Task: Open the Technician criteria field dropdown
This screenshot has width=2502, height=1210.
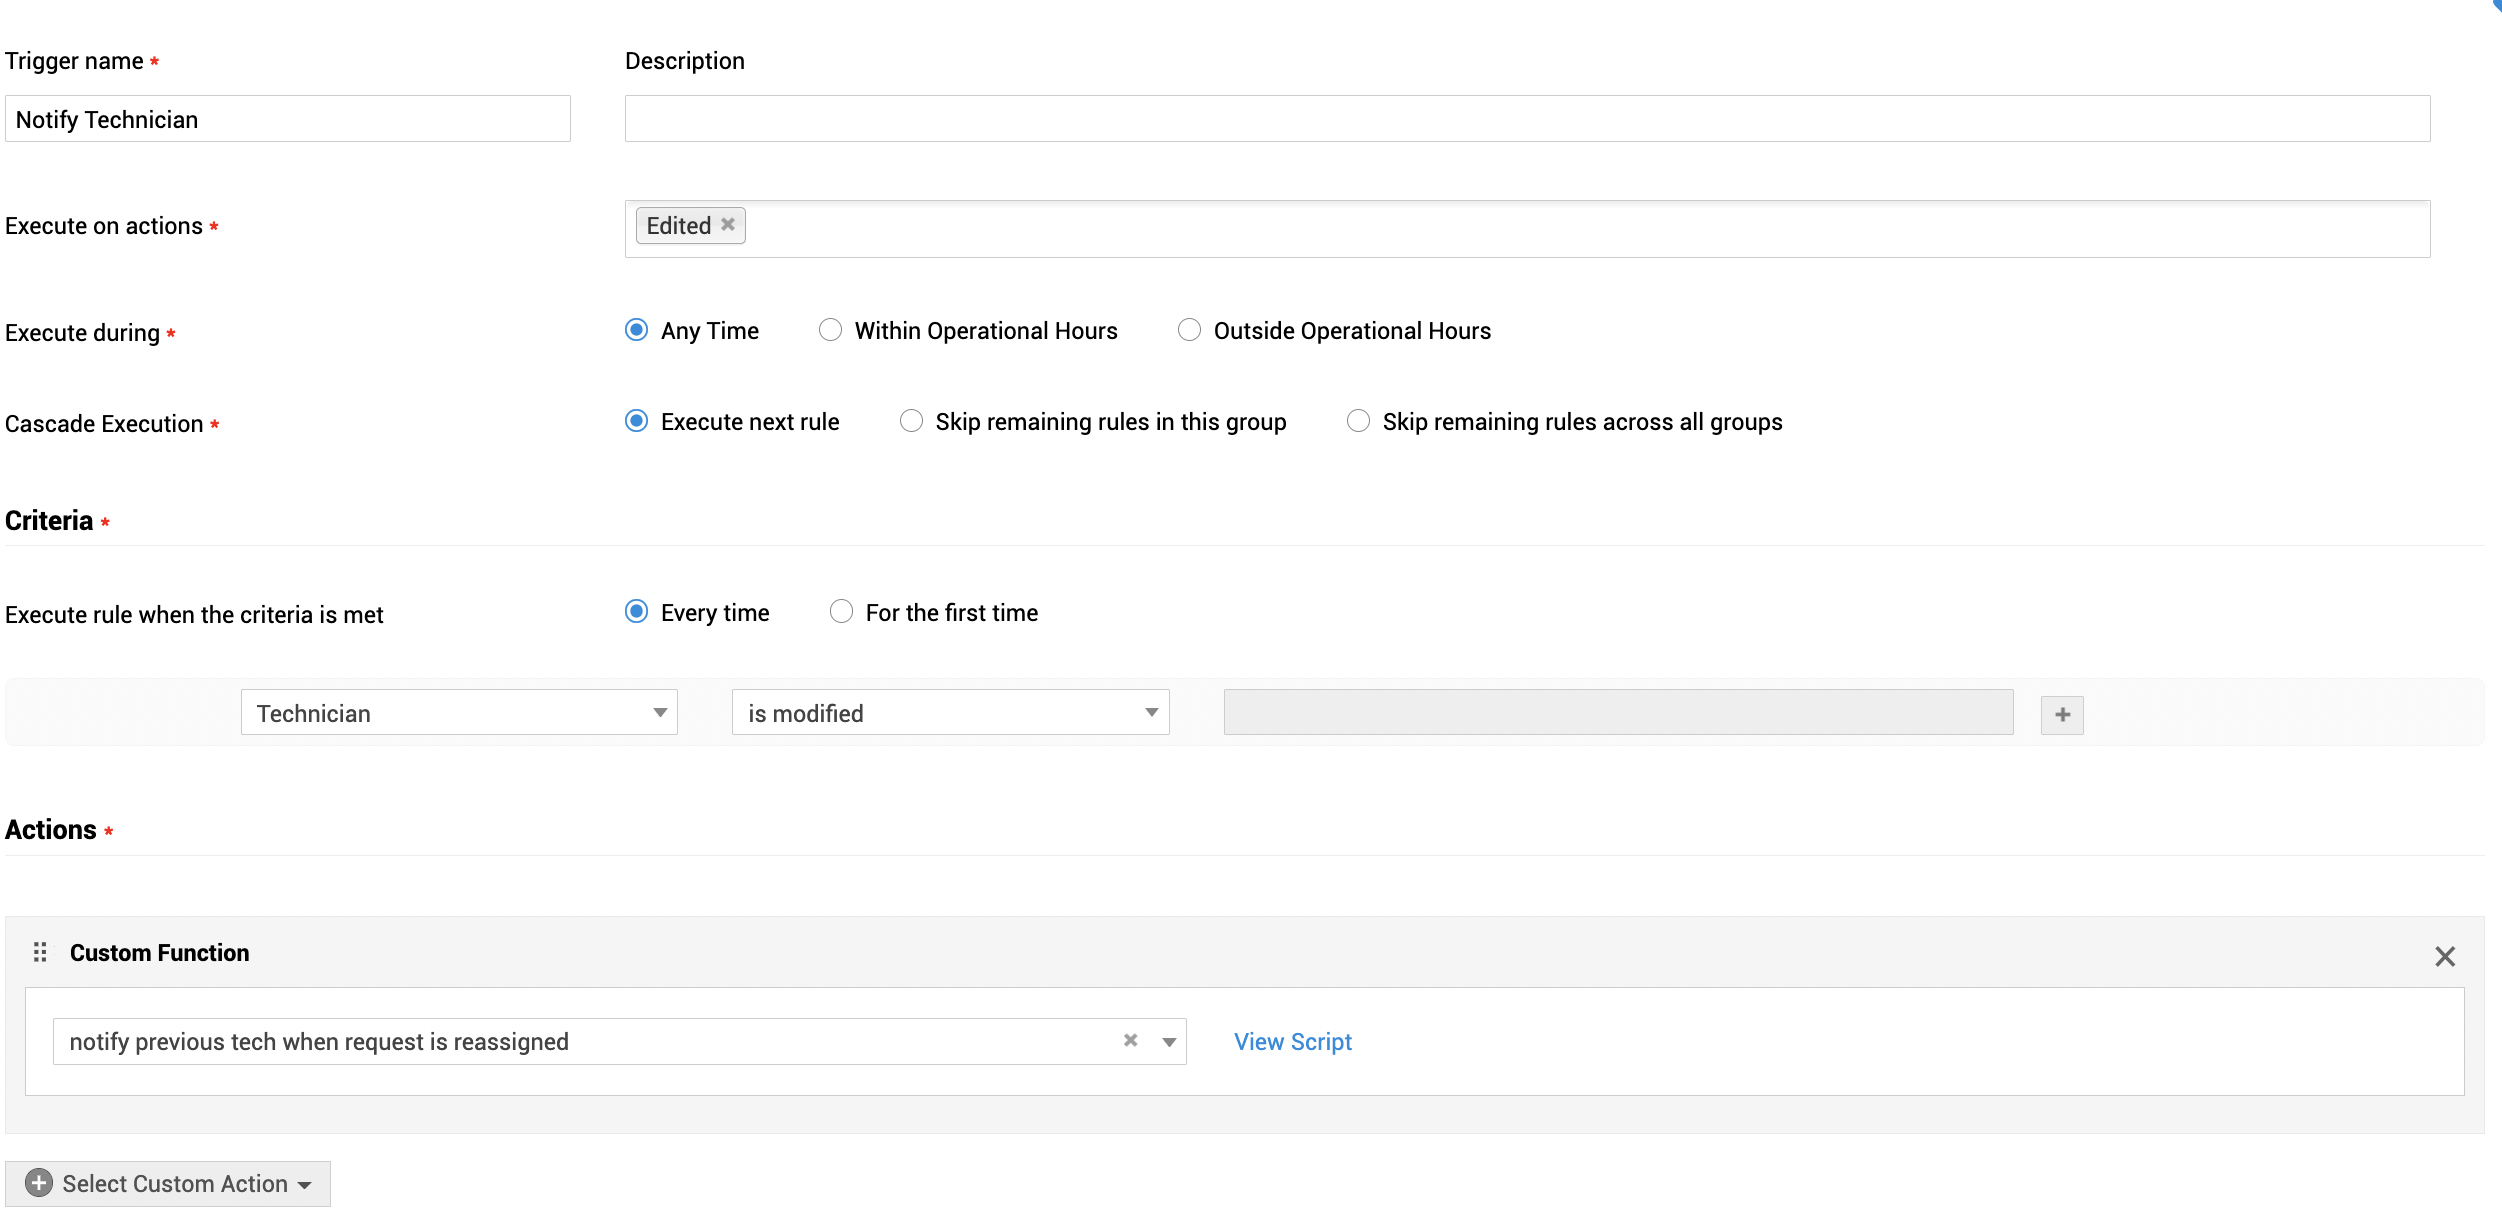Action: click(459, 713)
